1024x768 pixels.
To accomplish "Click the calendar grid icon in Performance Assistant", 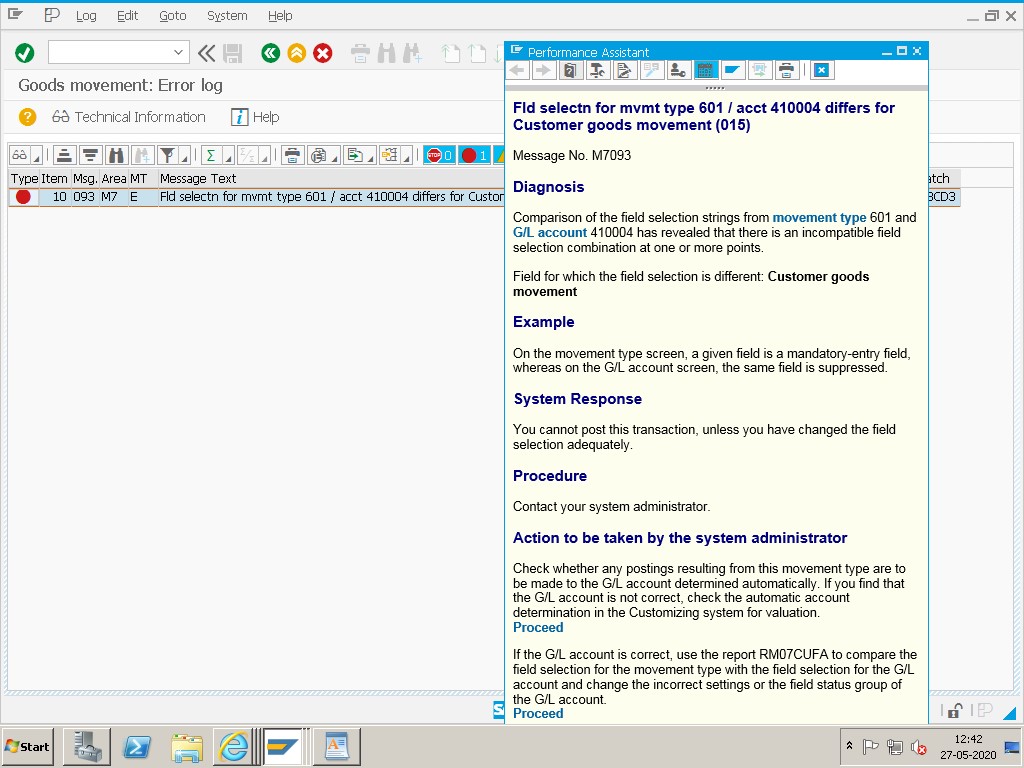I will [x=705, y=70].
